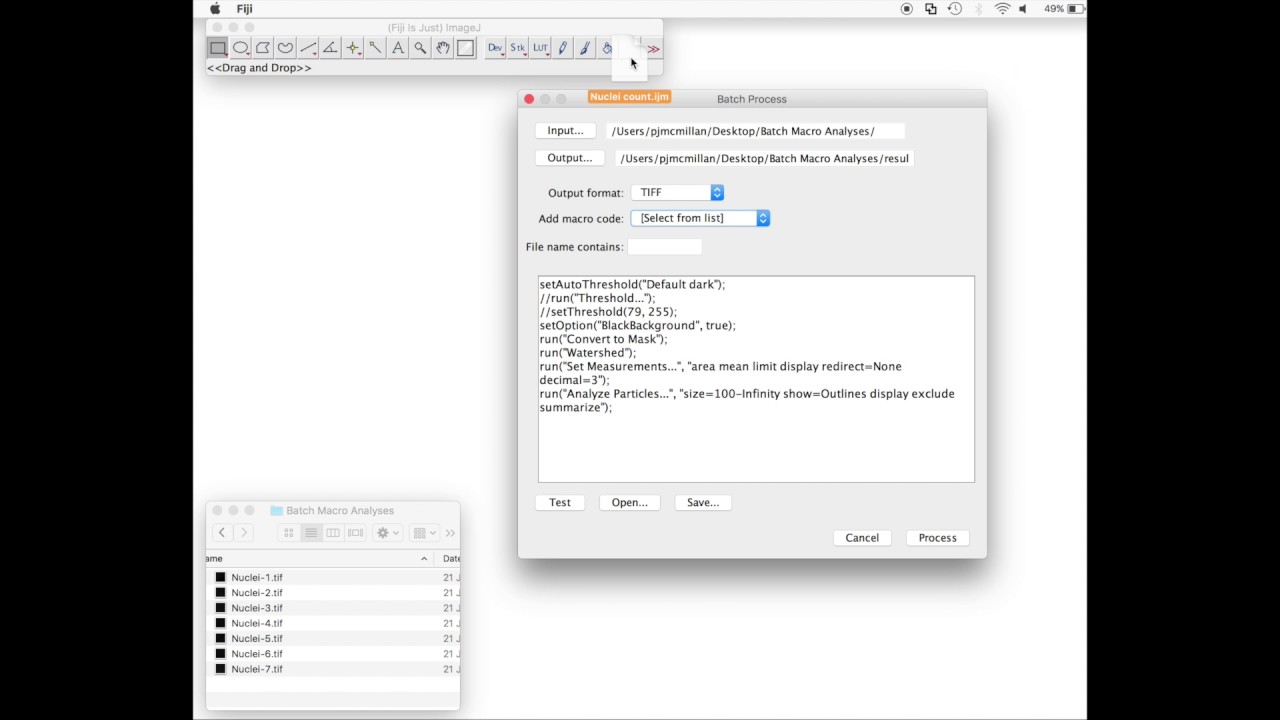The height and width of the screenshot is (720, 1280).
Task: Select the Text tool
Action: tap(398, 48)
